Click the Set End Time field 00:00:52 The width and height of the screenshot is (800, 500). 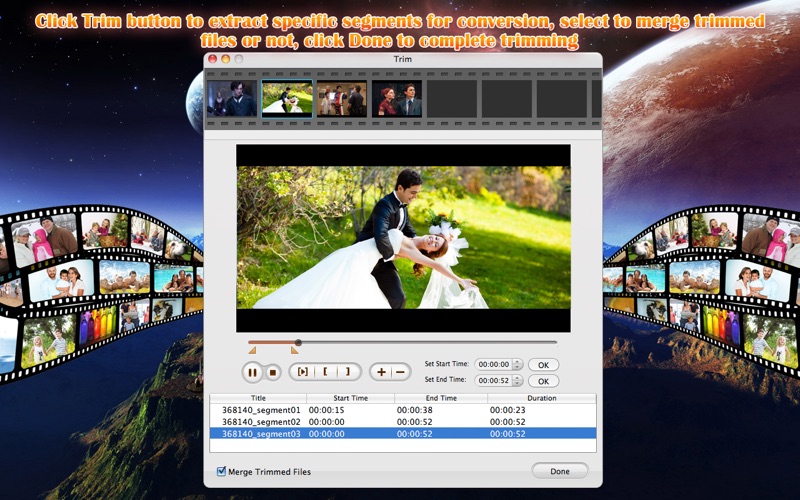(x=493, y=381)
